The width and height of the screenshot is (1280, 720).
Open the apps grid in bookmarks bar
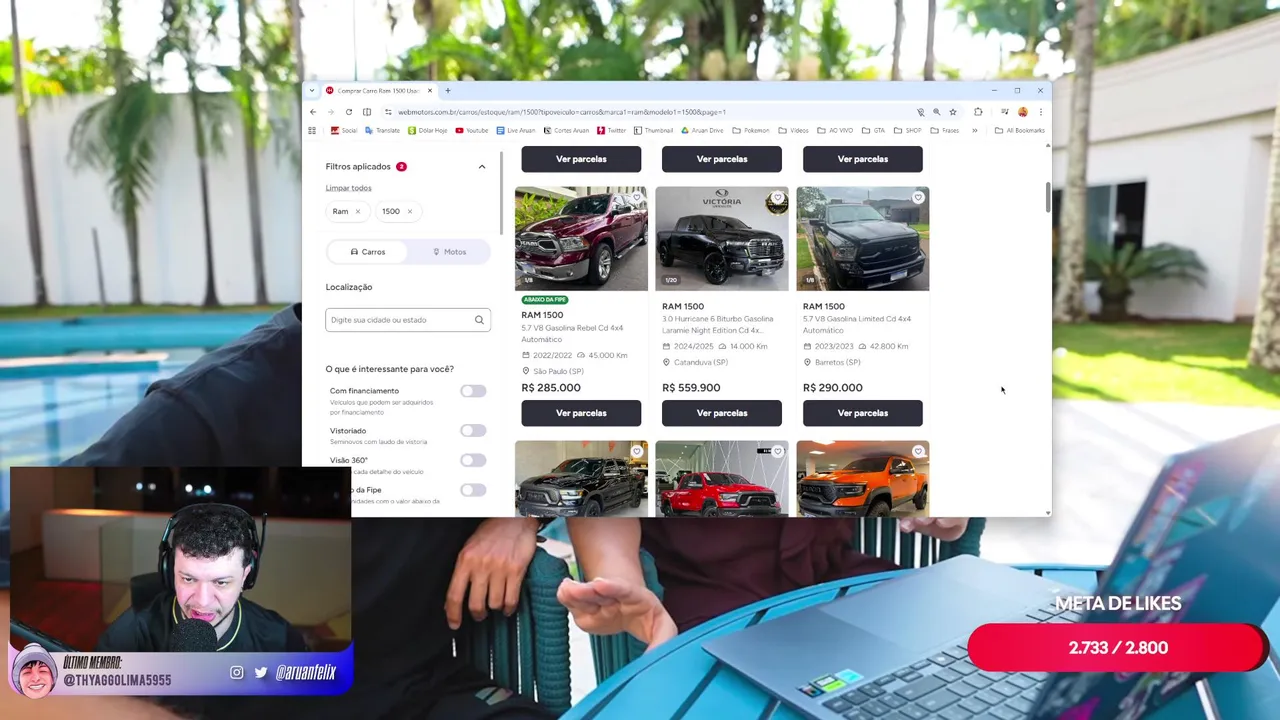click(x=312, y=130)
